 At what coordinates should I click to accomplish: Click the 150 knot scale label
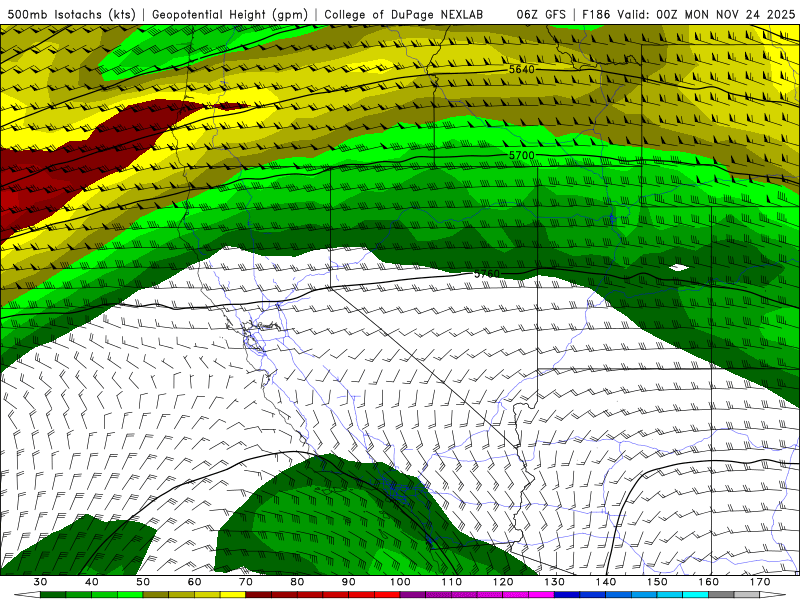pos(657,582)
